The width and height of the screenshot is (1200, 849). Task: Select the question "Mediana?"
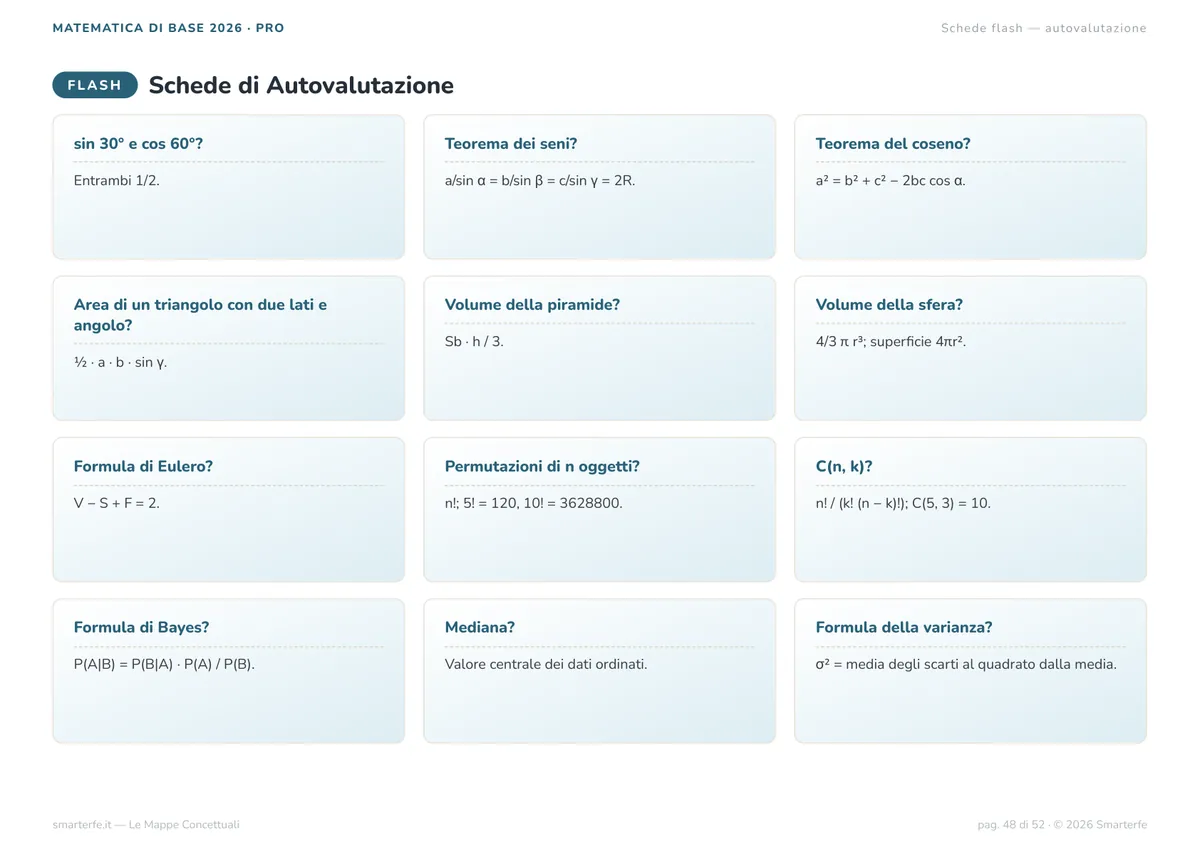(480, 627)
